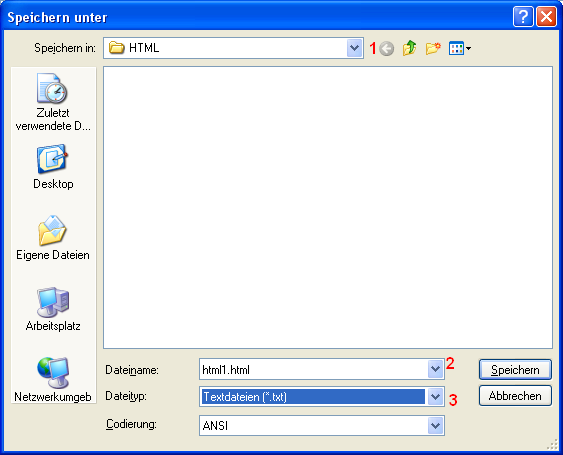This screenshot has height=455, width=563.
Task: Go to Eigene Dateien
Action: coord(53,238)
